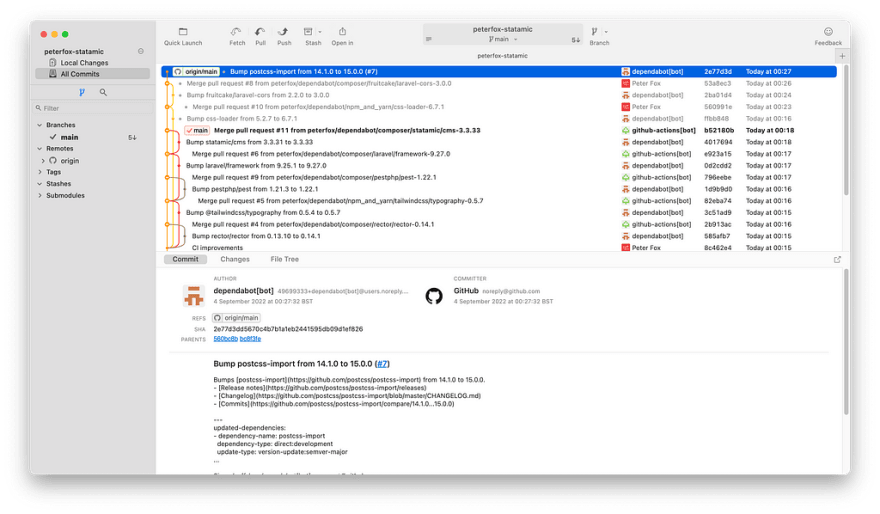Select commit Bump statamic/cms from 3.3.31 to 3.3.33
Viewport: 880px width, 514px height.
coord(499,142)
